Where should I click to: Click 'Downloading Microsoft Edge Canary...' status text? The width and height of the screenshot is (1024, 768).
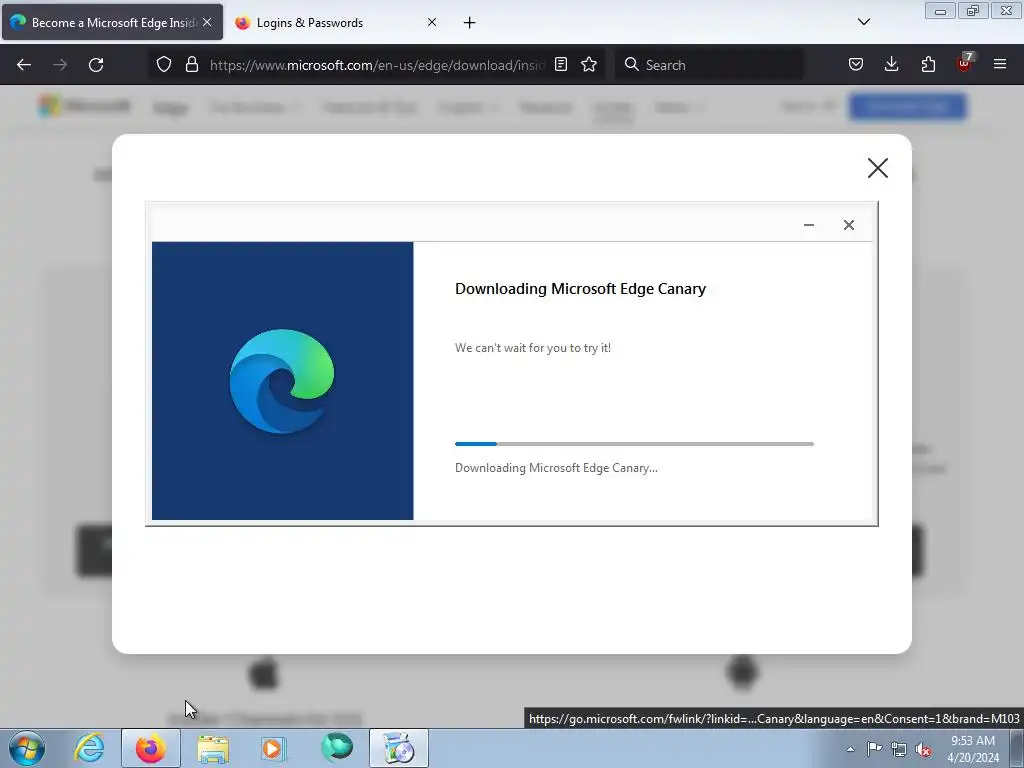tap(556, 468)
